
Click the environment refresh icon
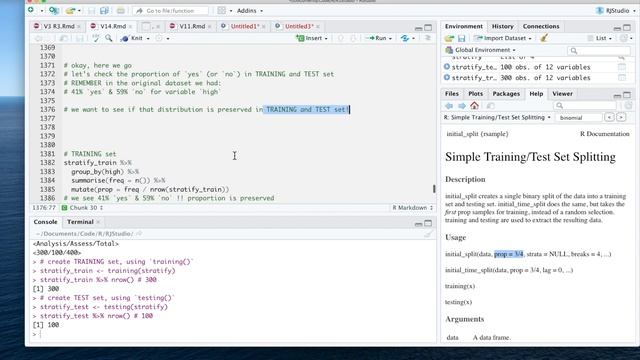[623, 38]
